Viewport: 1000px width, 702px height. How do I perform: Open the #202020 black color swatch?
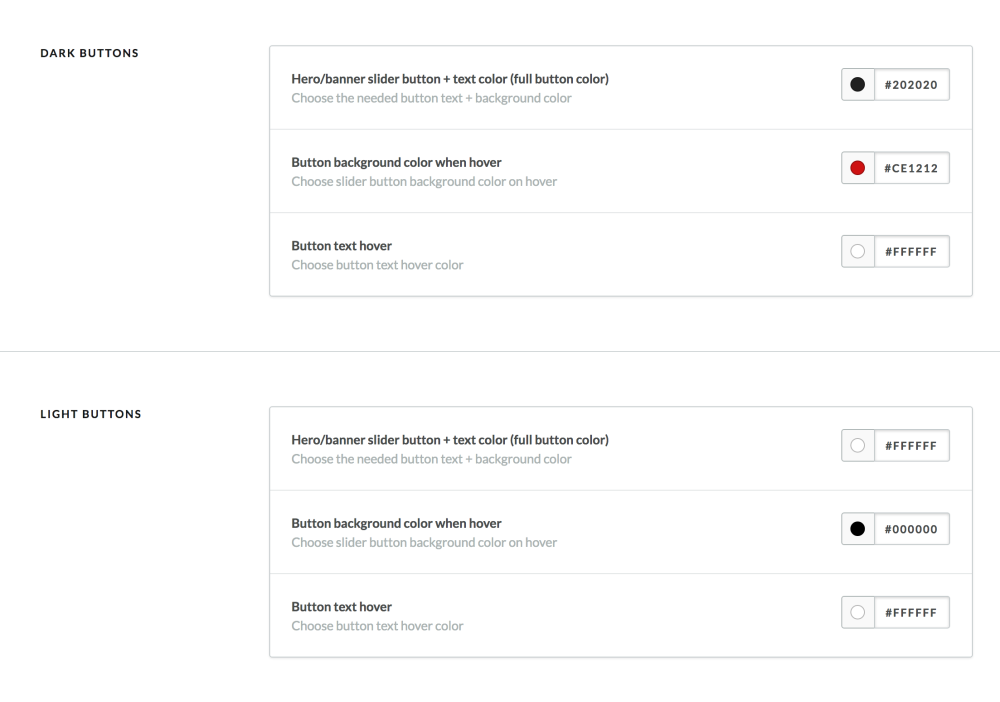pyautogui.click(x=858, y=84)
